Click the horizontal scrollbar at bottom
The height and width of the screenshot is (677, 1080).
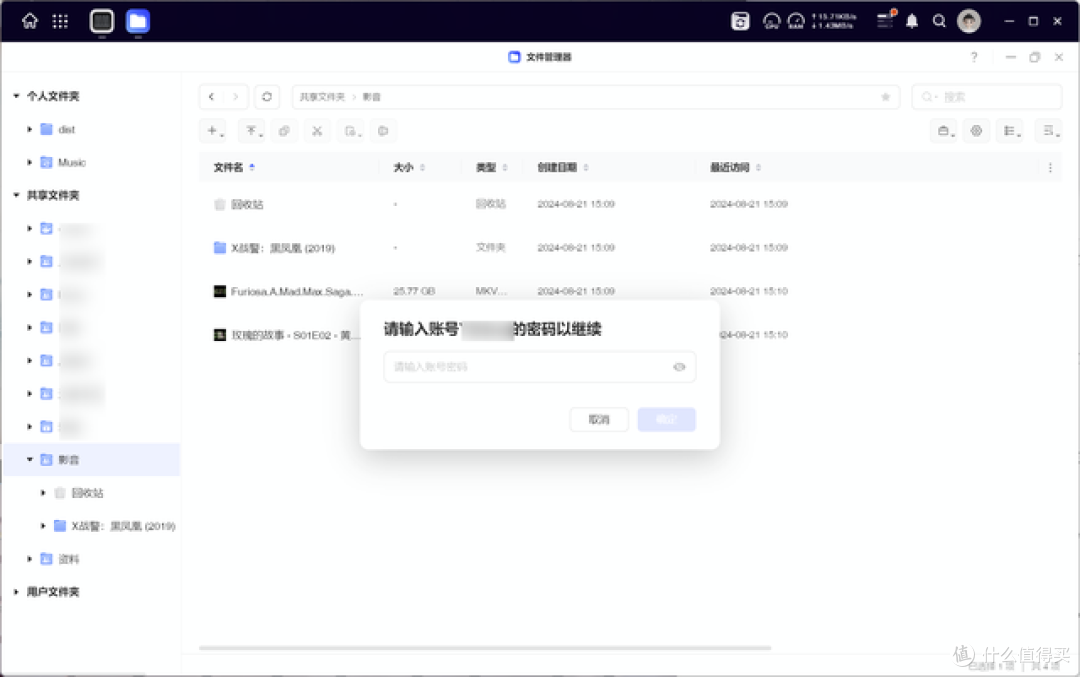tap(485, 648)
